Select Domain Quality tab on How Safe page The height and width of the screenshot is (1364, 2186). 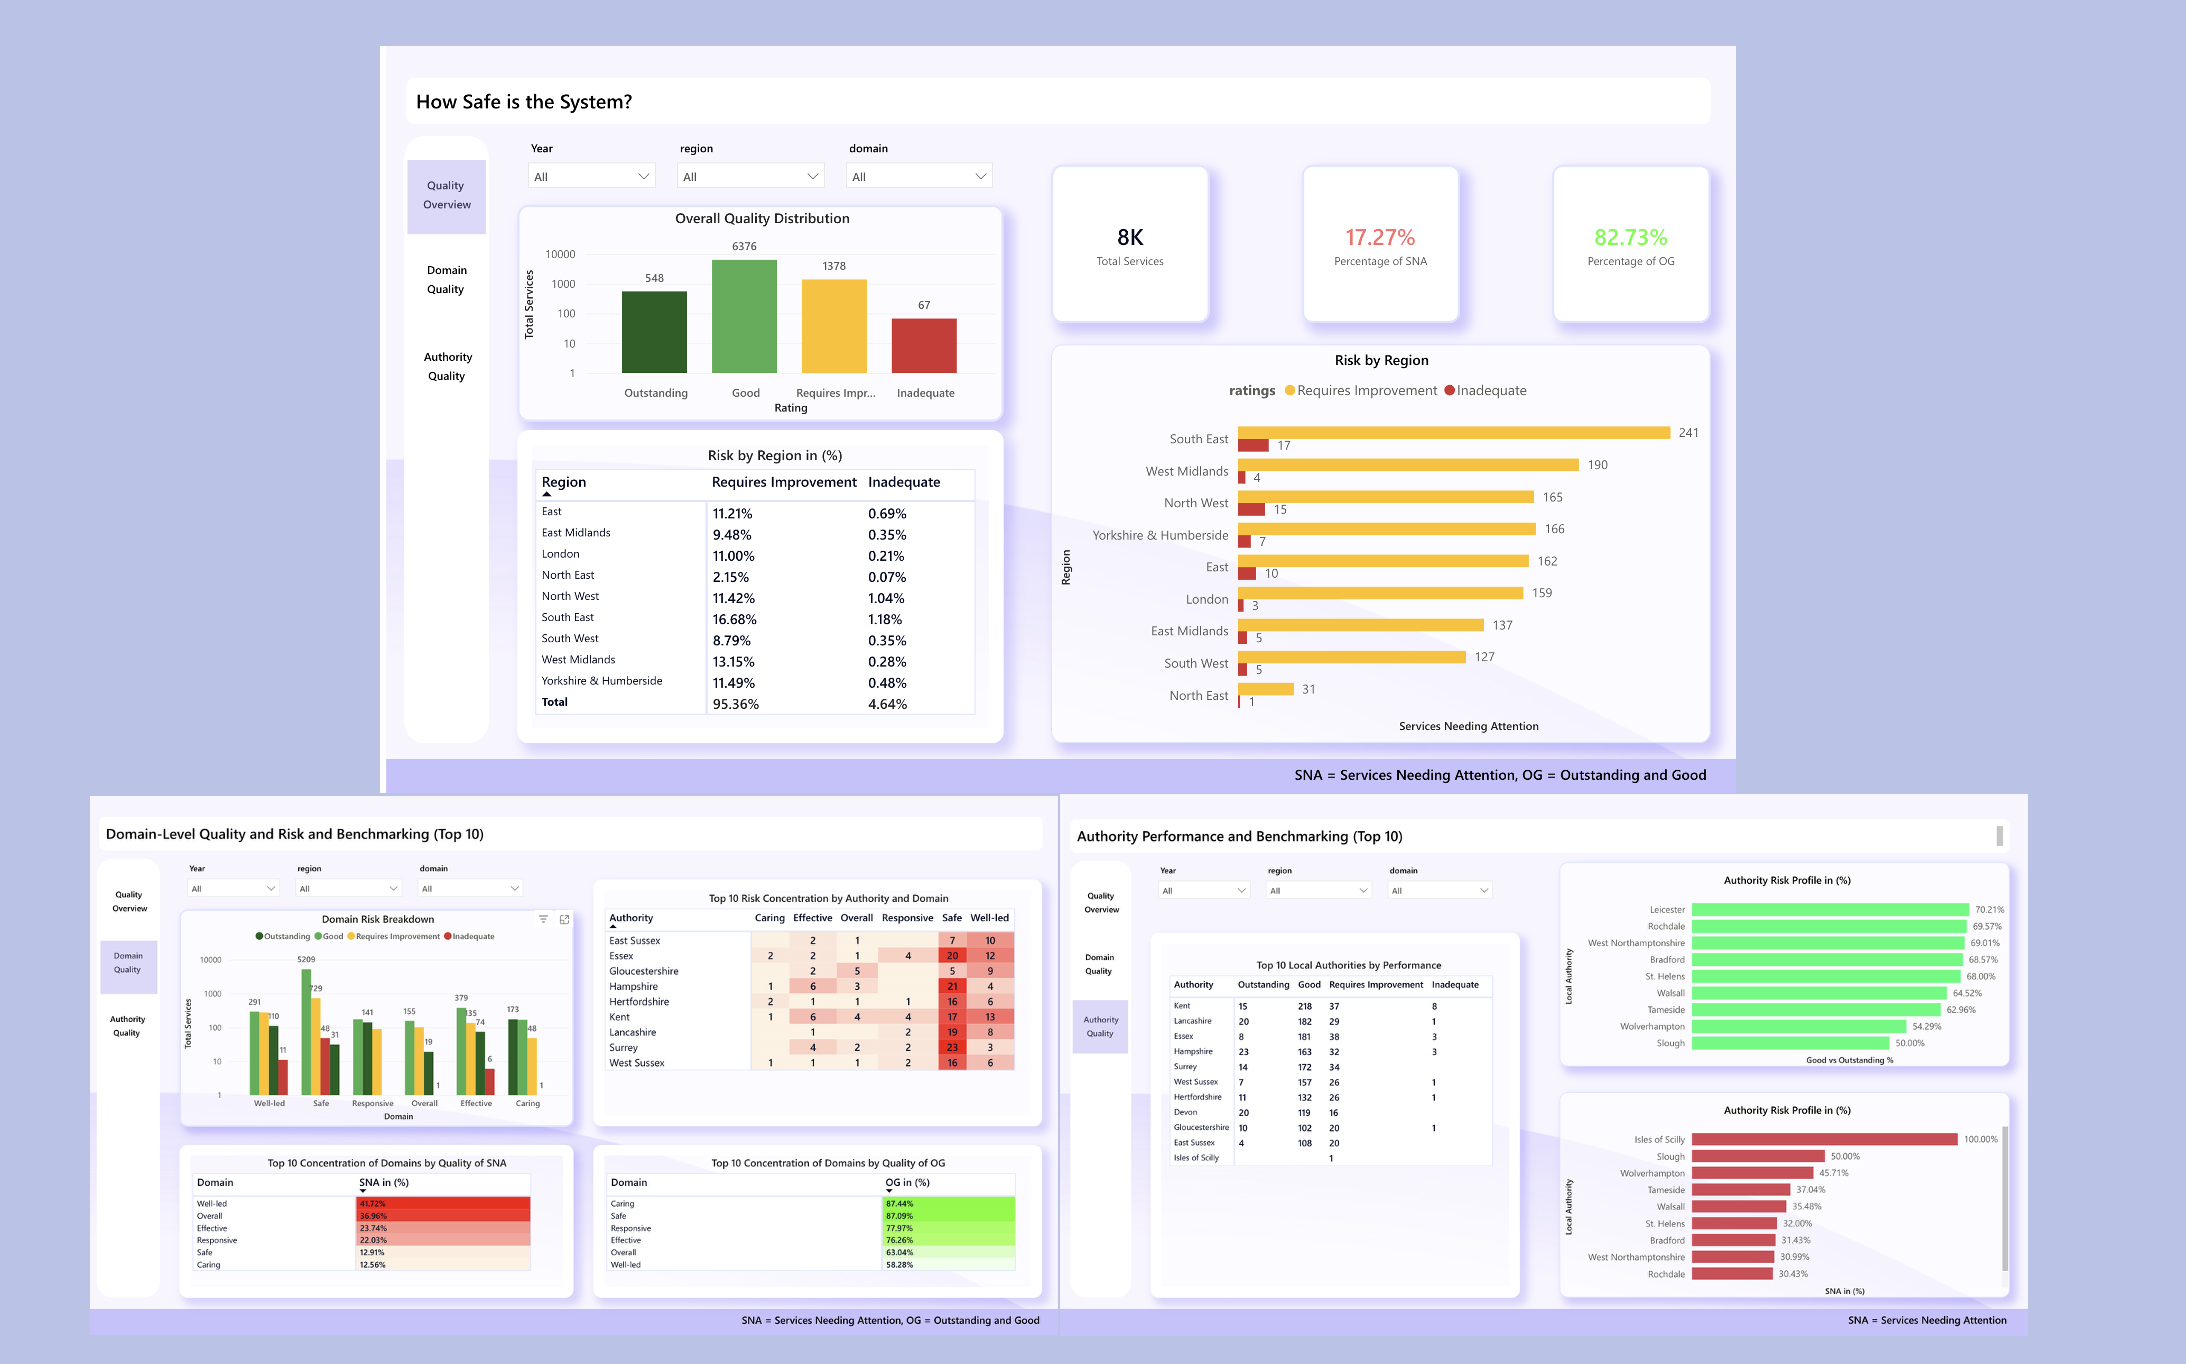coord(446,280)
